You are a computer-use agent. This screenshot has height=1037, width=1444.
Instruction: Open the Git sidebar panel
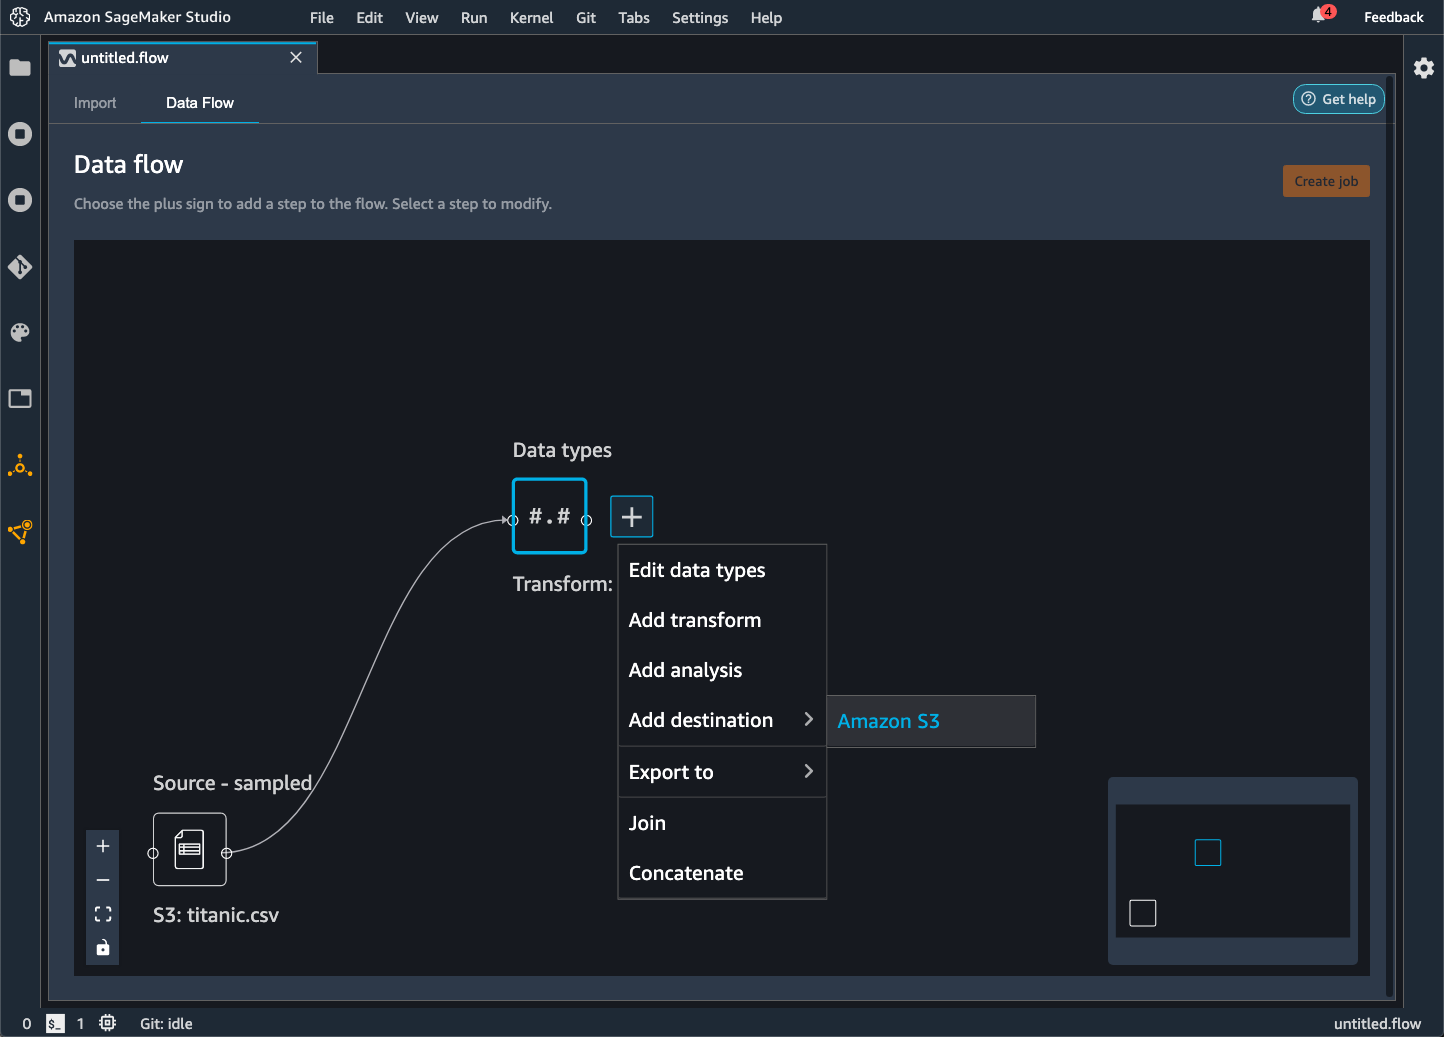[x=20, y=267]
